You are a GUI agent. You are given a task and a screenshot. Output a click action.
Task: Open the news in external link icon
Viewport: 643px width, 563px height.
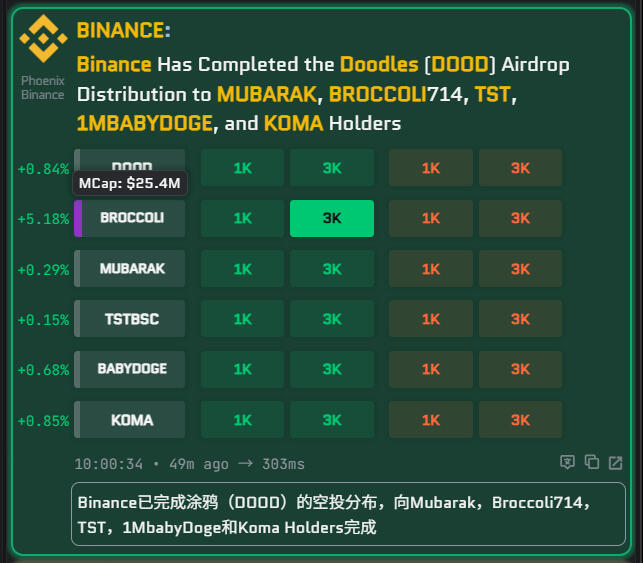[616, 462]
